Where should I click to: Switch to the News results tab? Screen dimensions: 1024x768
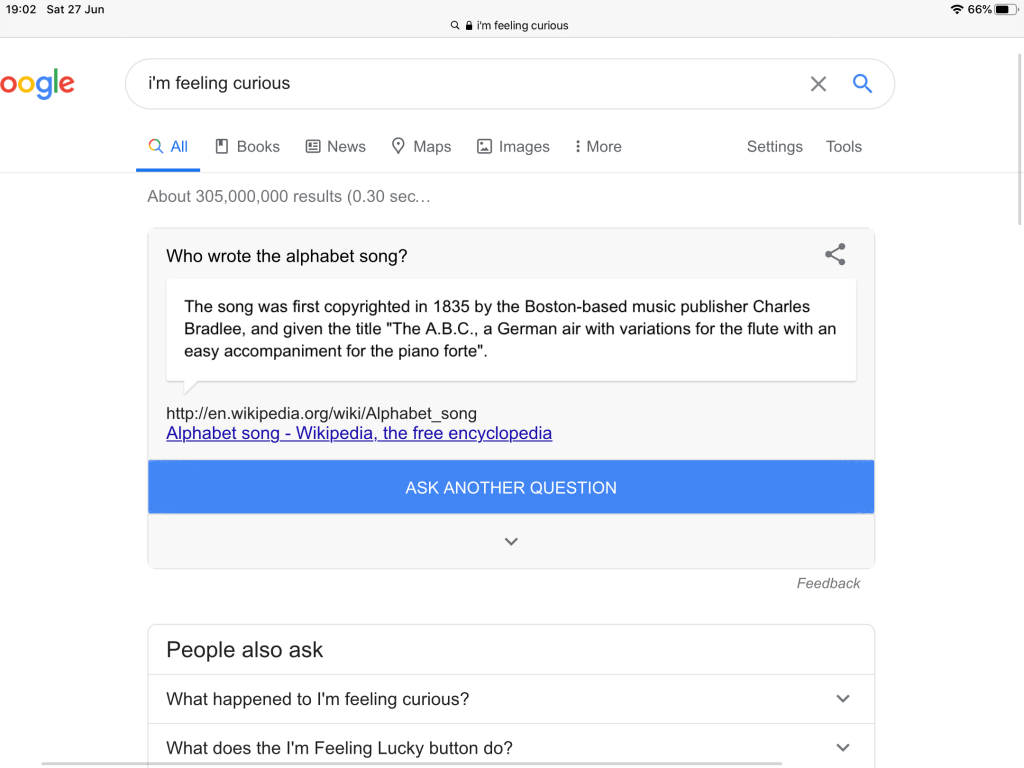tap(335, 146)
